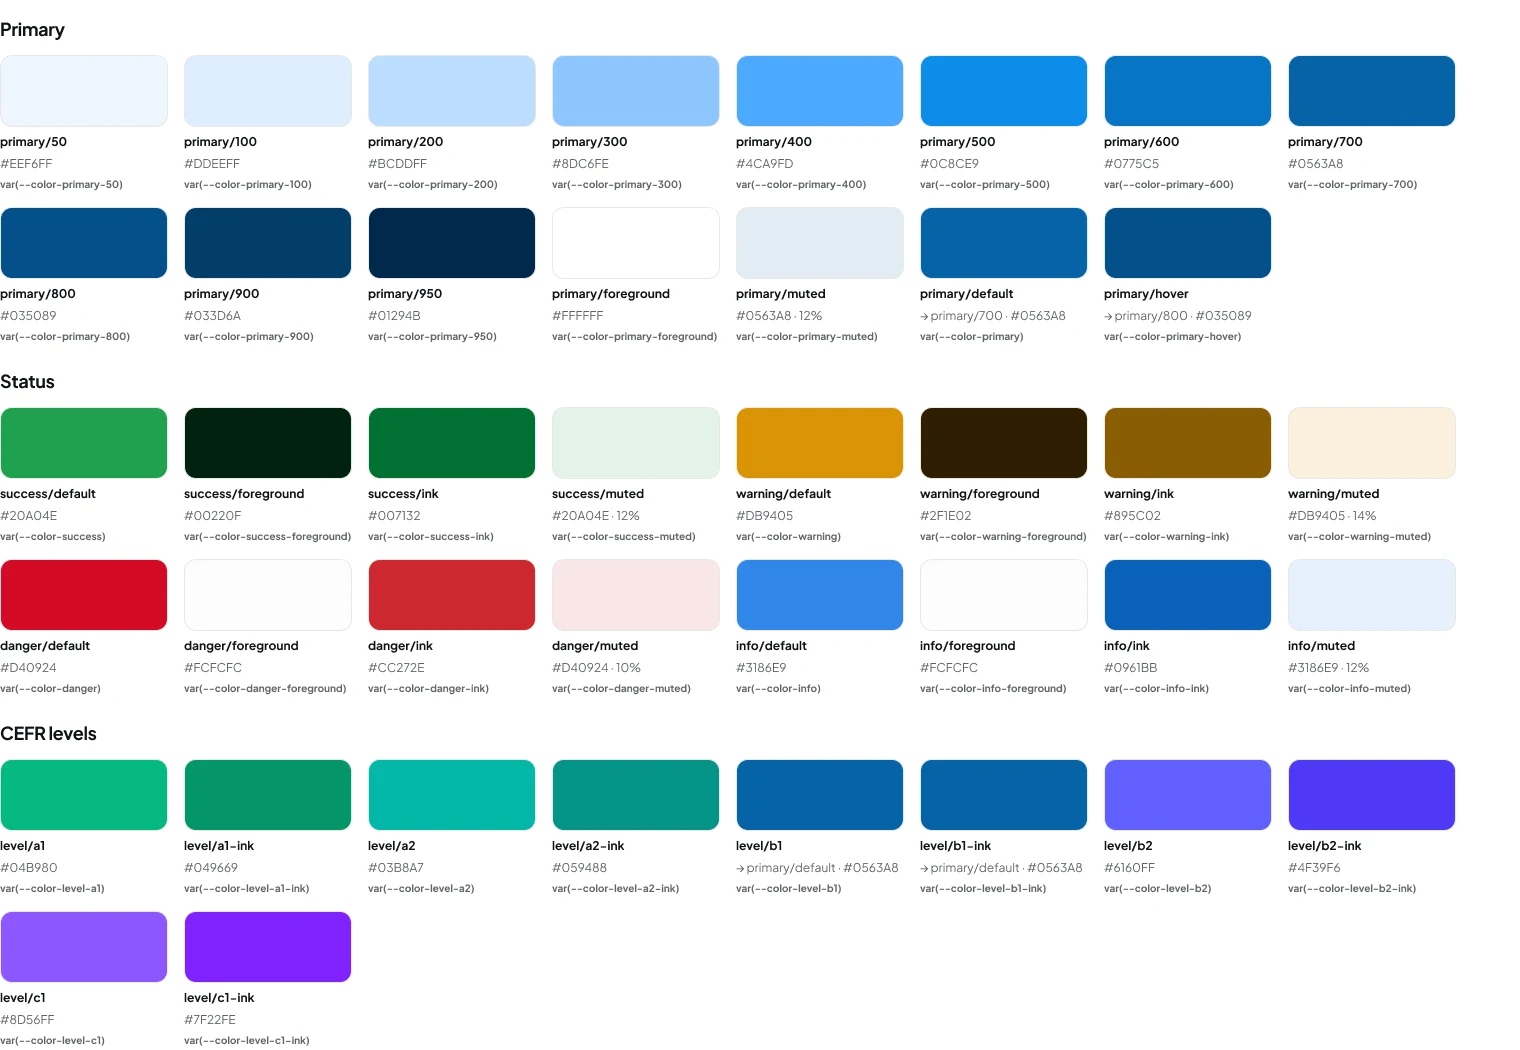Click the "CEFR levels" section heading
1520x1050 pixels.
48,734
